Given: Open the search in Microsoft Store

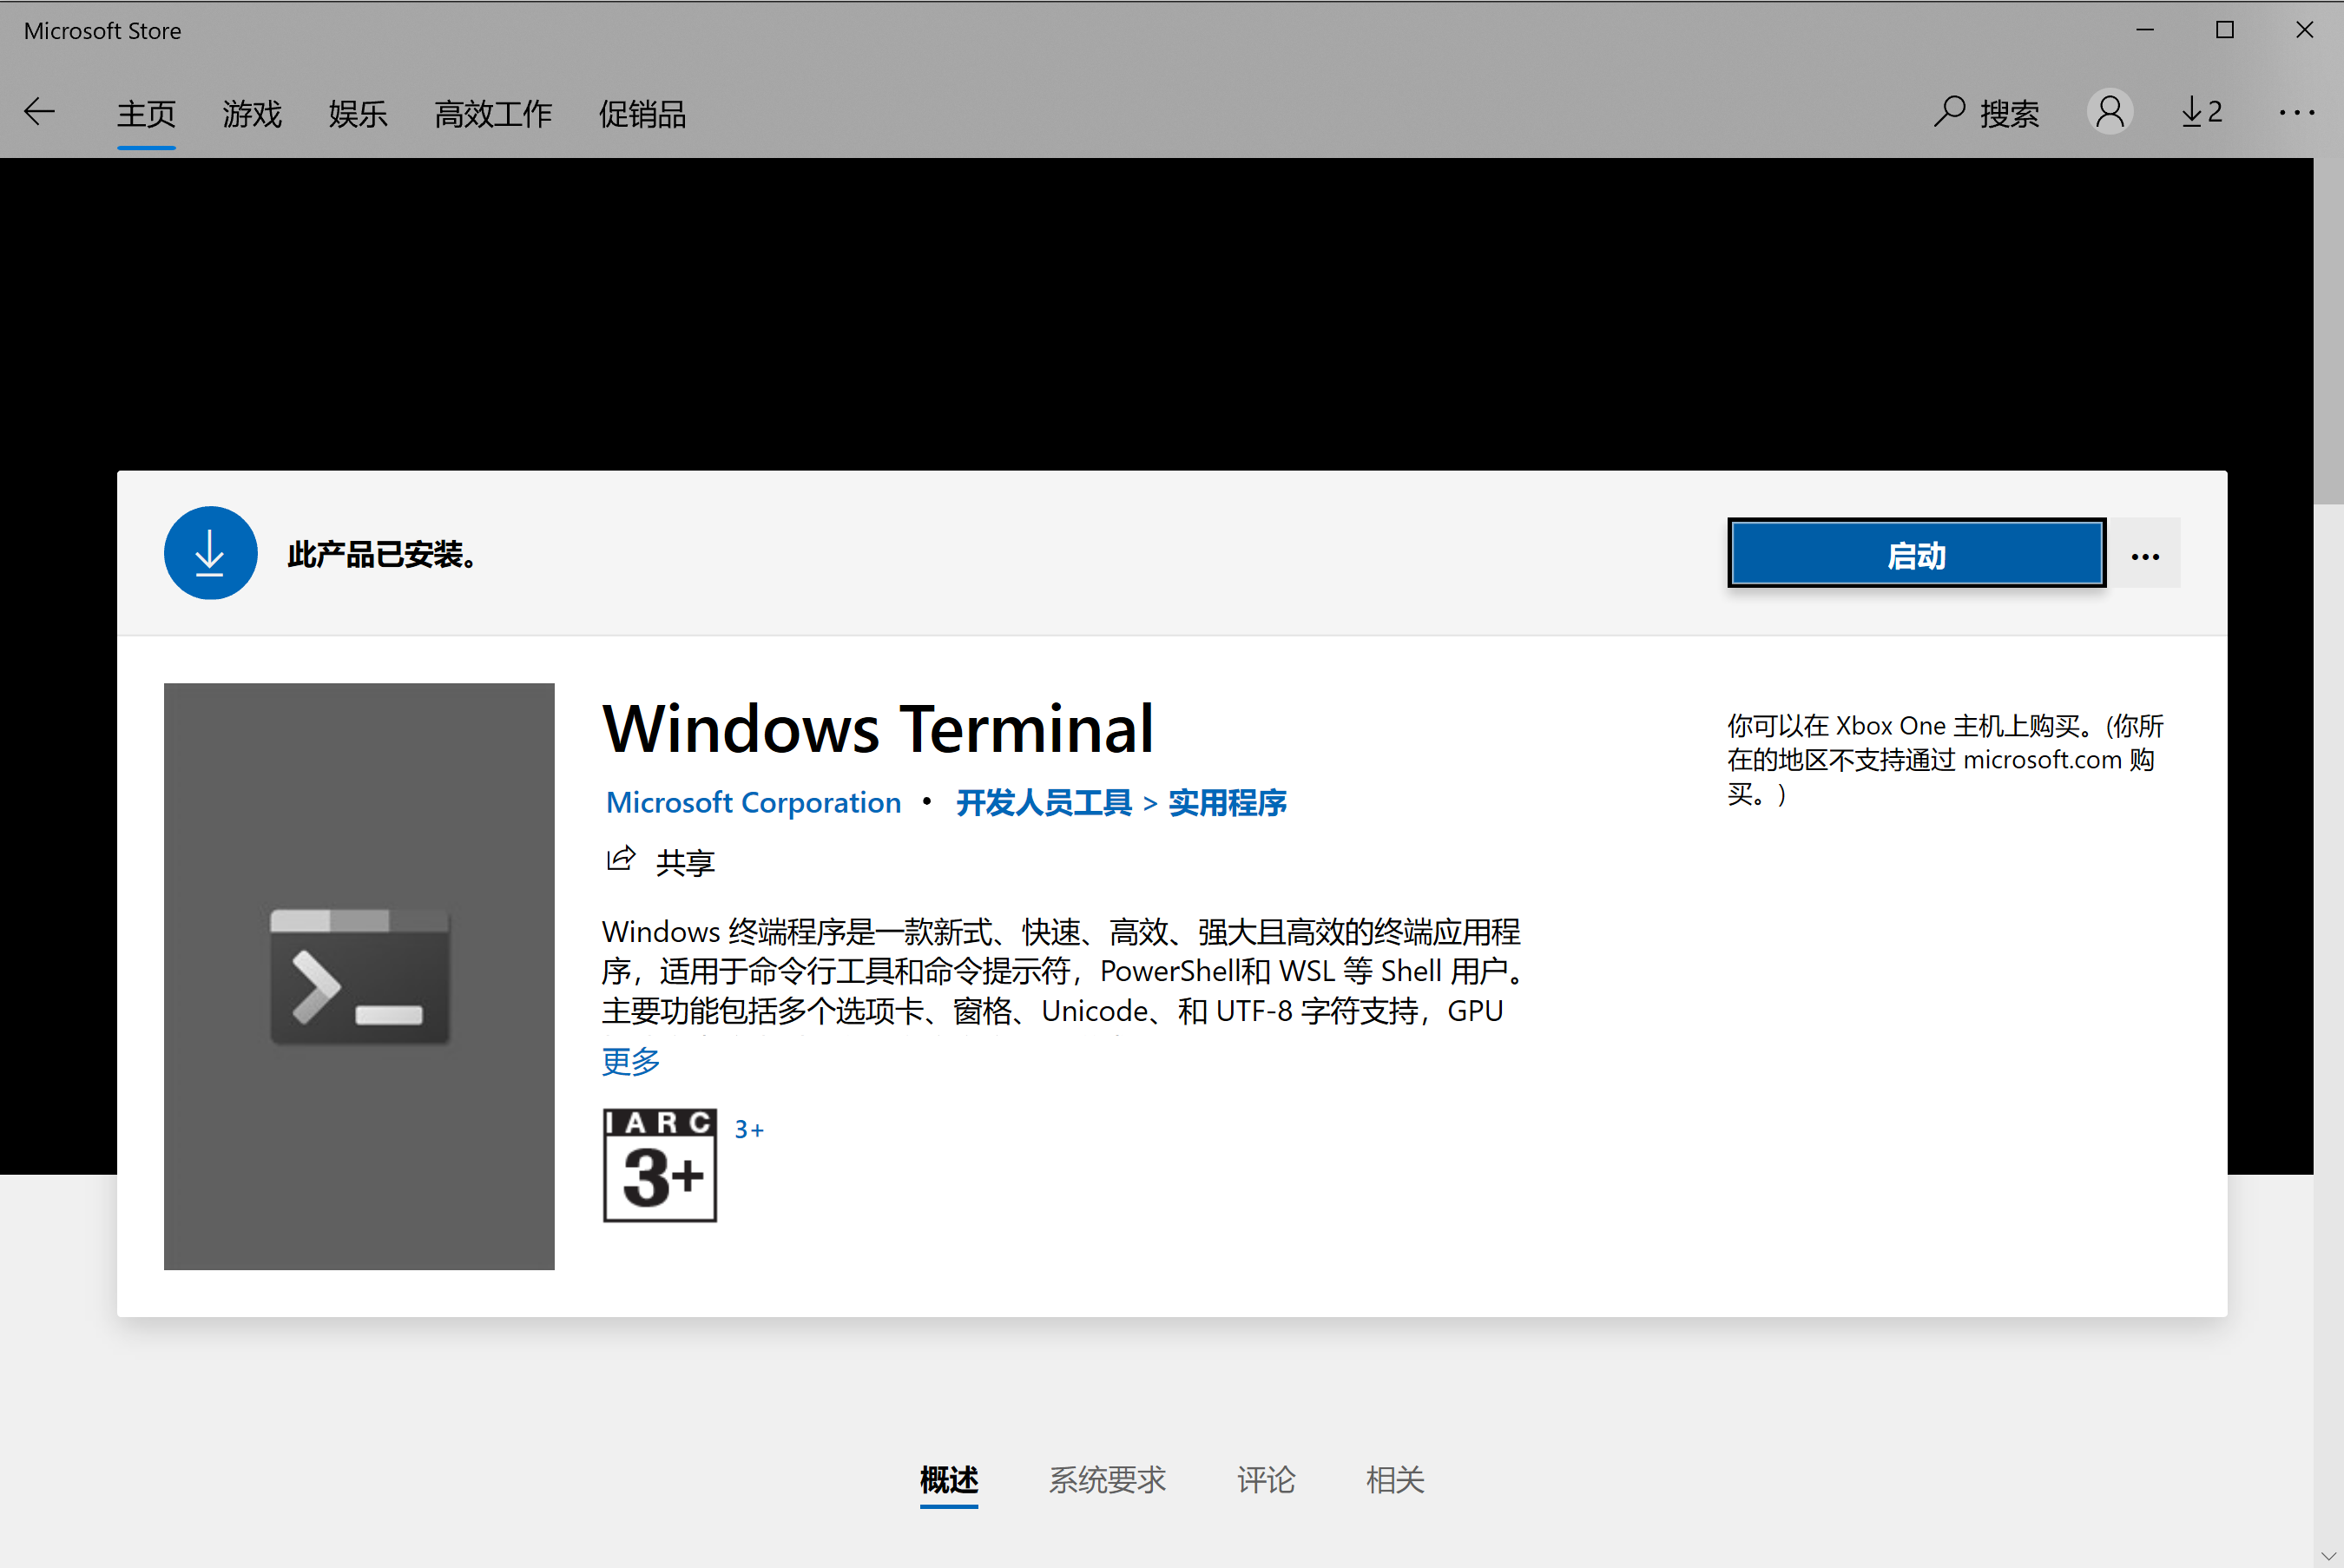Looking at the screenshot, I should 1986,113.
